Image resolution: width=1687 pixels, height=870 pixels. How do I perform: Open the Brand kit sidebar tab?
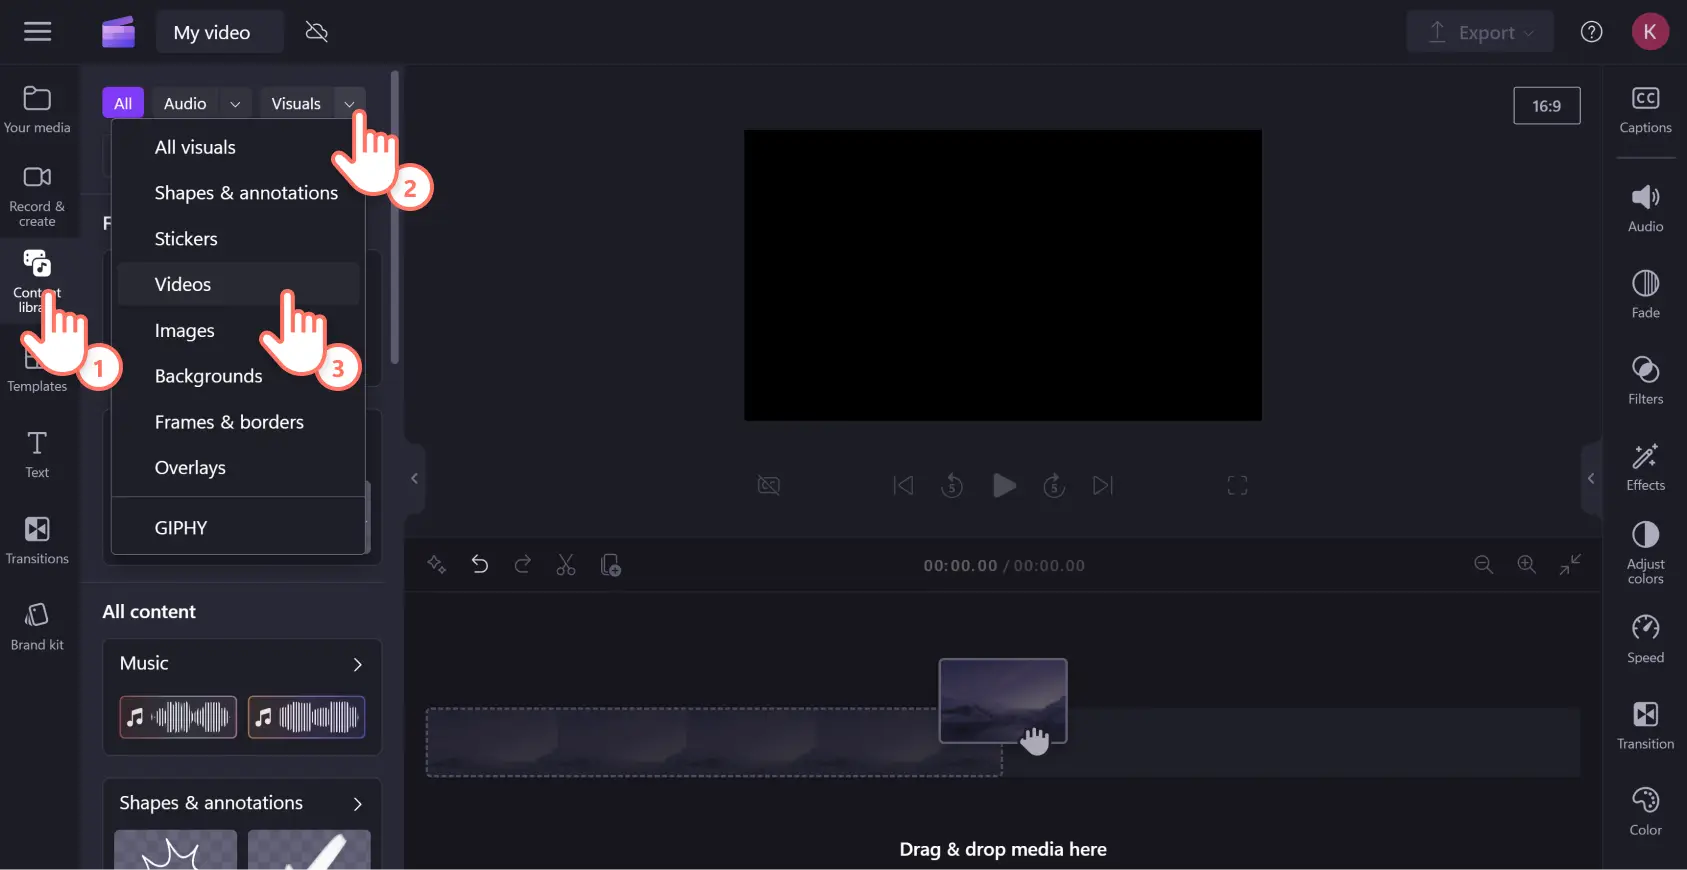pyautogui.click(x=37, y=627)
